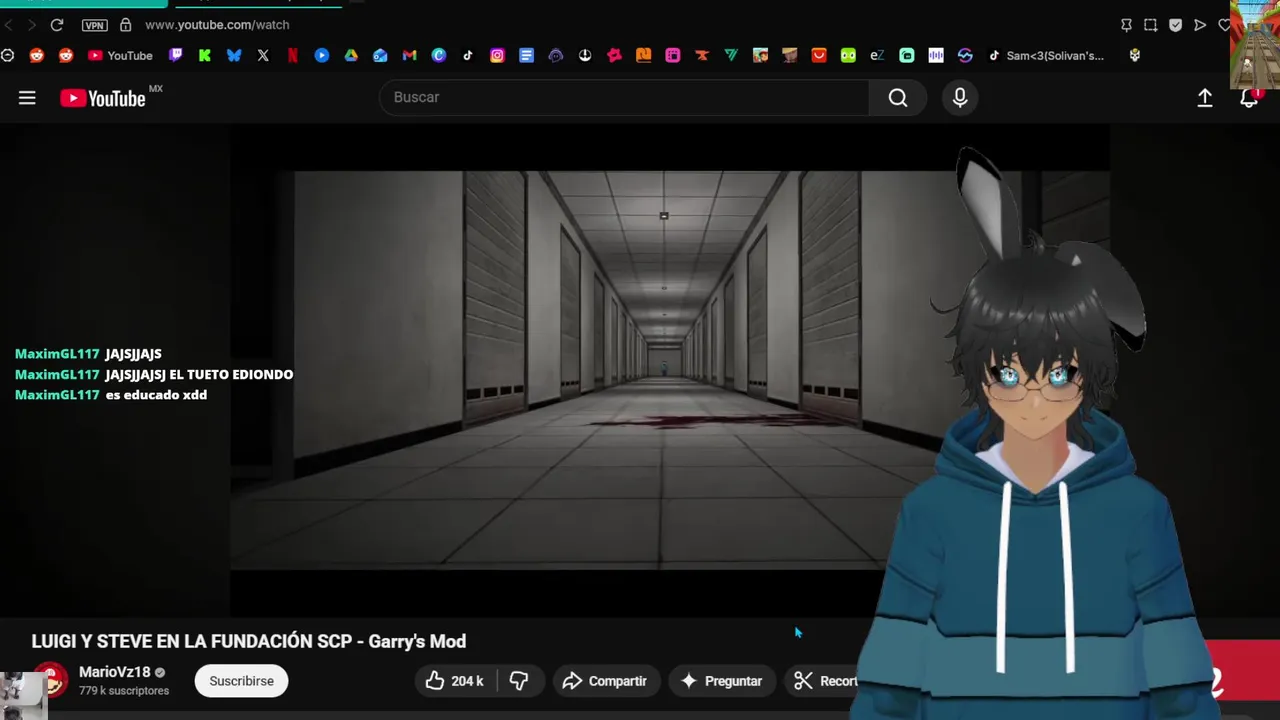Click the MarioVz18 channel avatar

click(x=51, y=680)
